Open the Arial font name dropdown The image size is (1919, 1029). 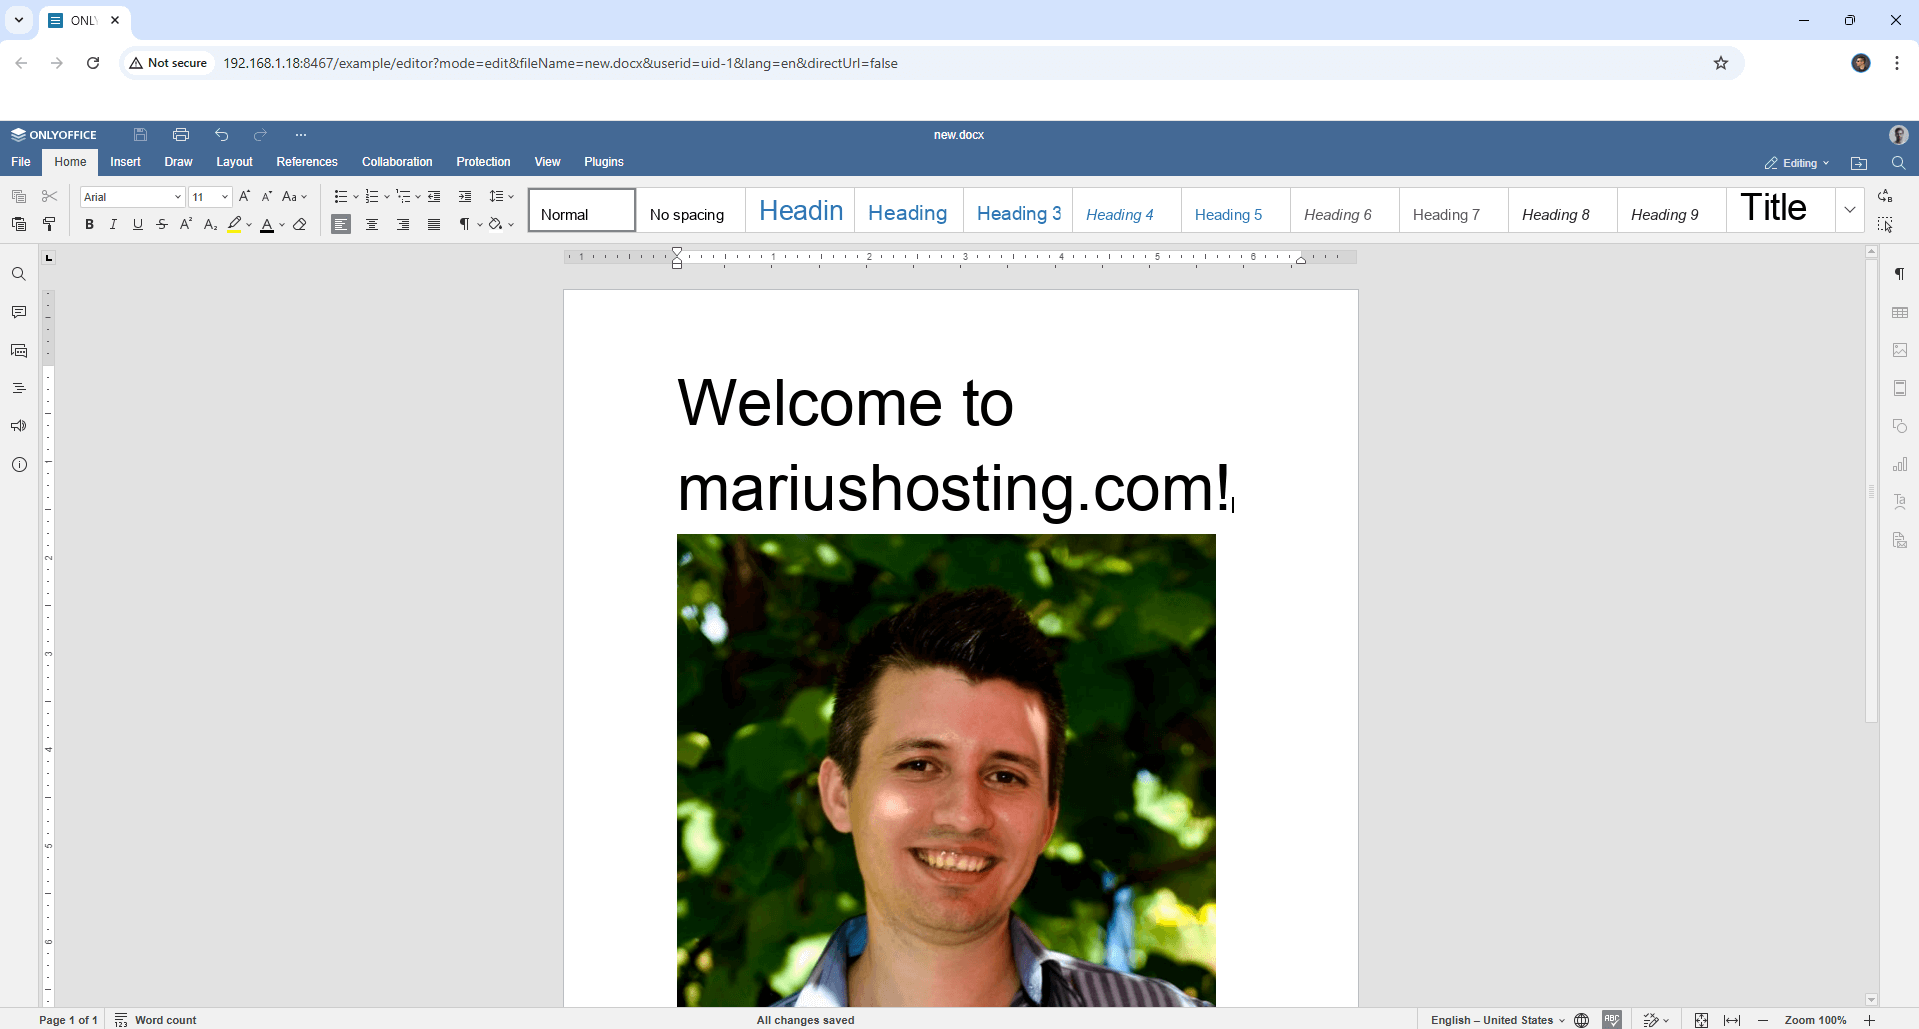(x=178, y=197)
